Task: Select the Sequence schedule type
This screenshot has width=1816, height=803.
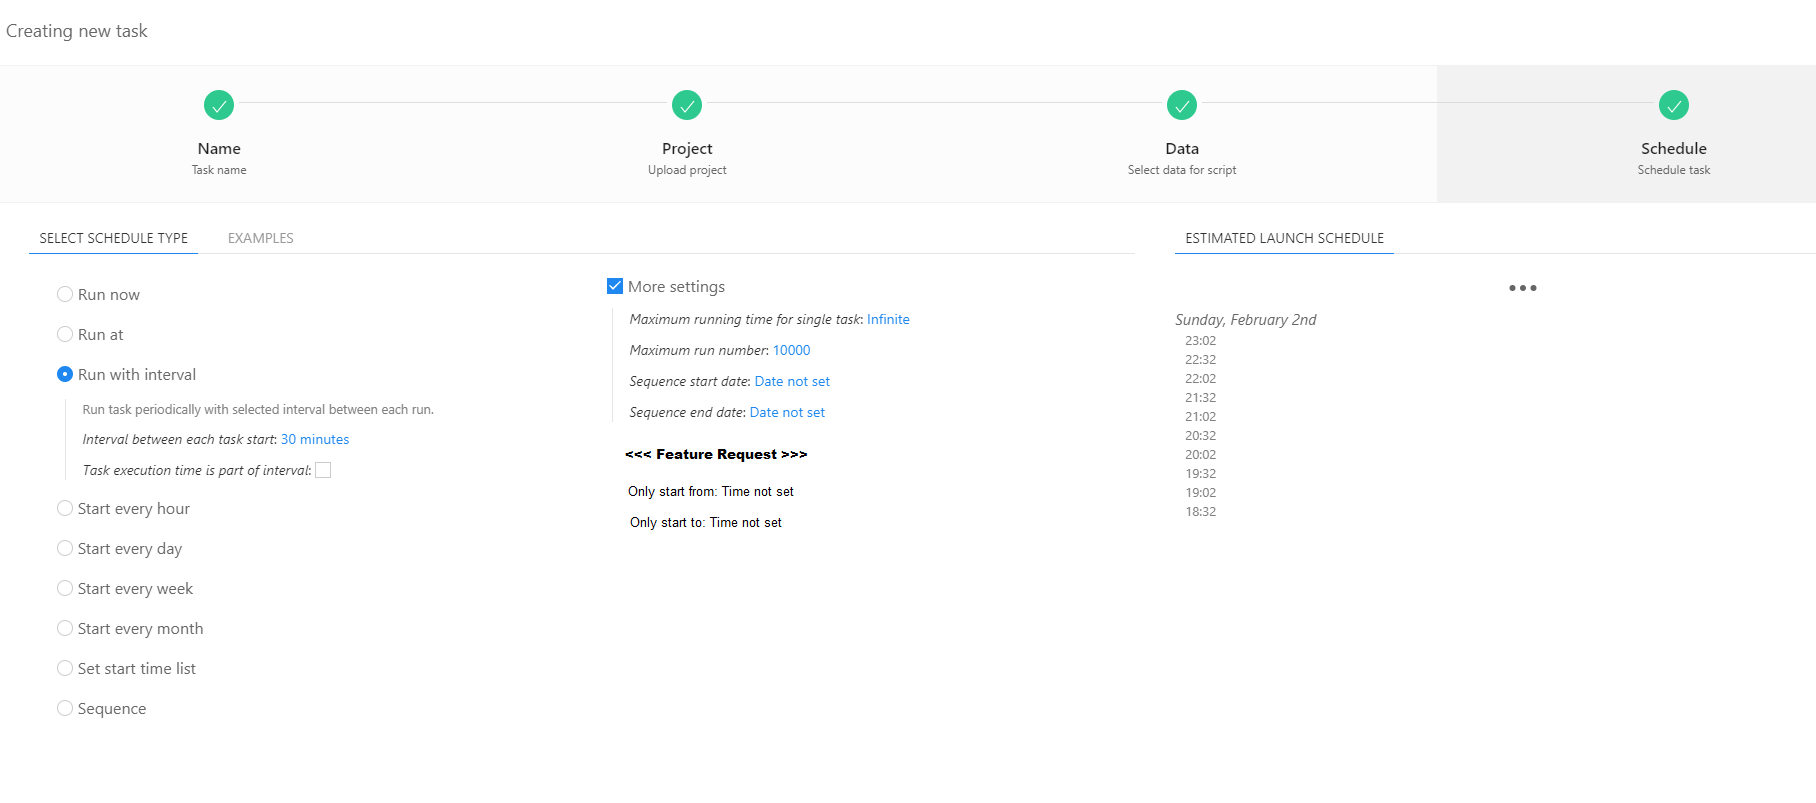Action: click(x=65, y=709)
